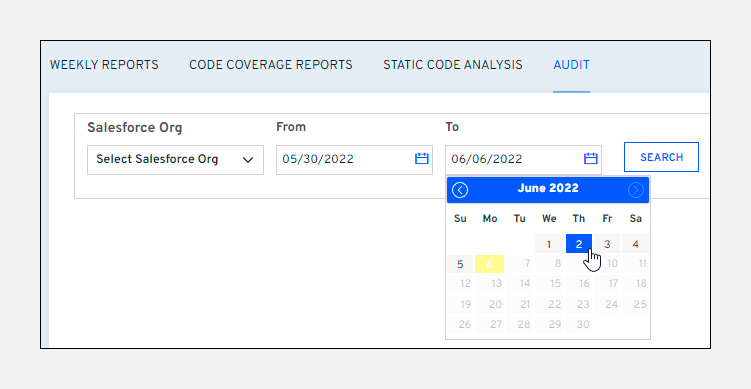Pick highlighted June 6 in the calendar

coord(489,264)
